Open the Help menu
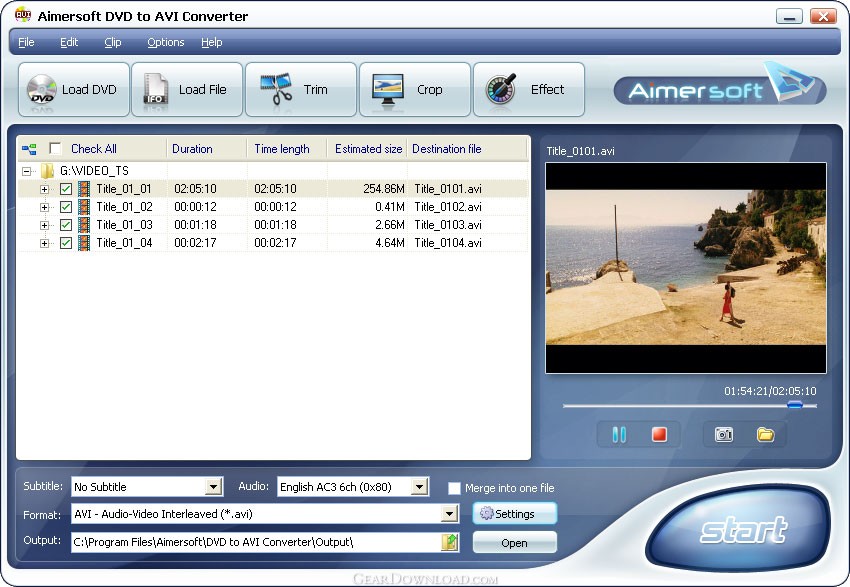The height and width of the screenshot is (587, 850). coord(211,42)
